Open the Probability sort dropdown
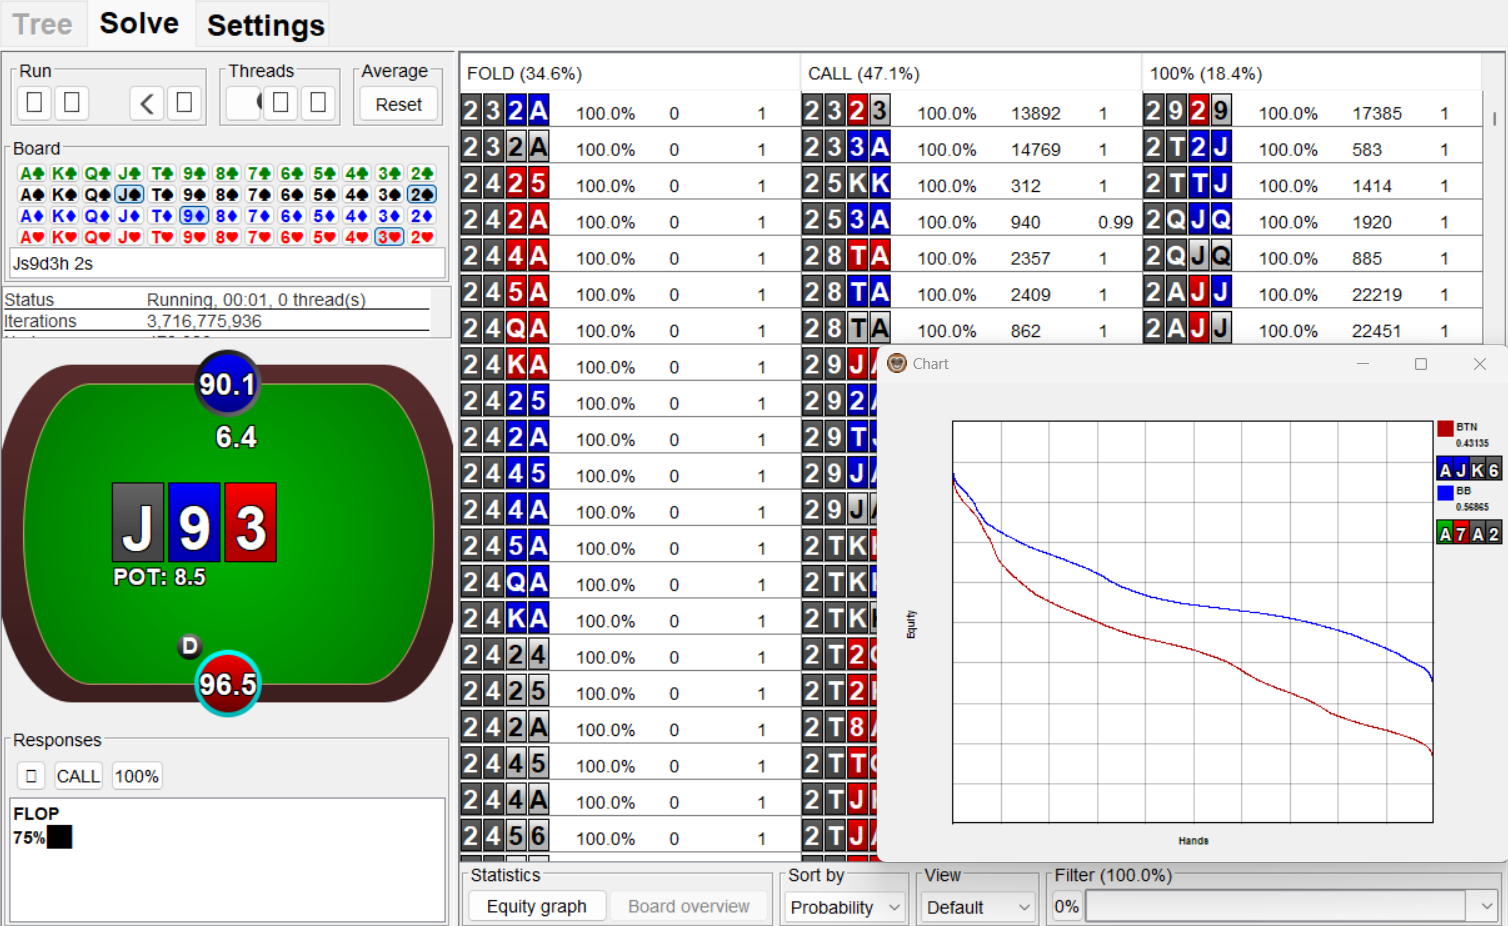 pos(843,907)
